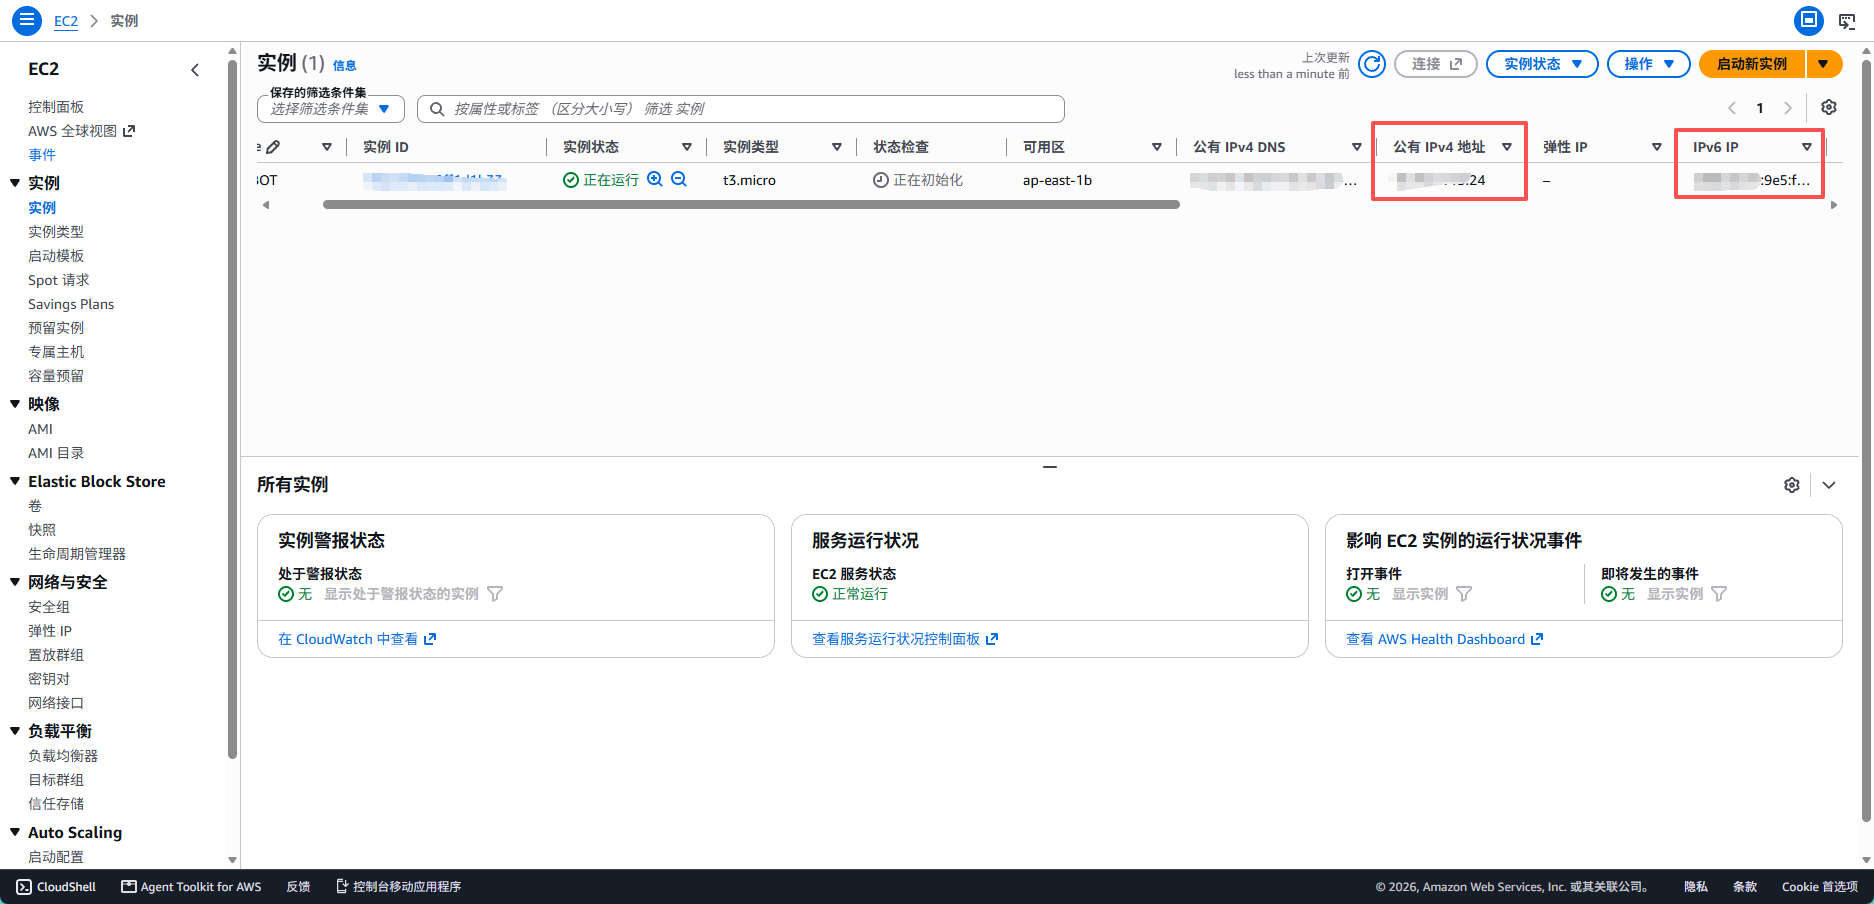Screen dimensions: 1874x904
Task: Open 反馈 feedback in footer
Action: click(x=298, y=887)
